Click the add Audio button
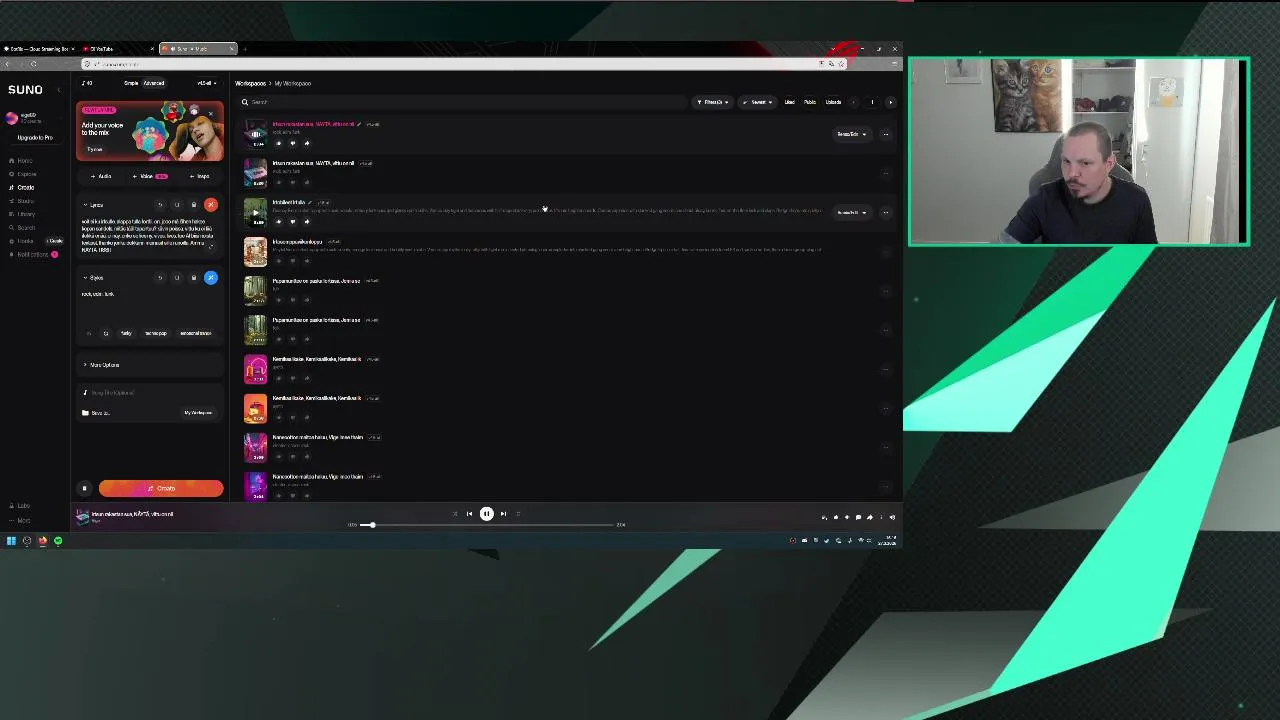 point(101,176)
